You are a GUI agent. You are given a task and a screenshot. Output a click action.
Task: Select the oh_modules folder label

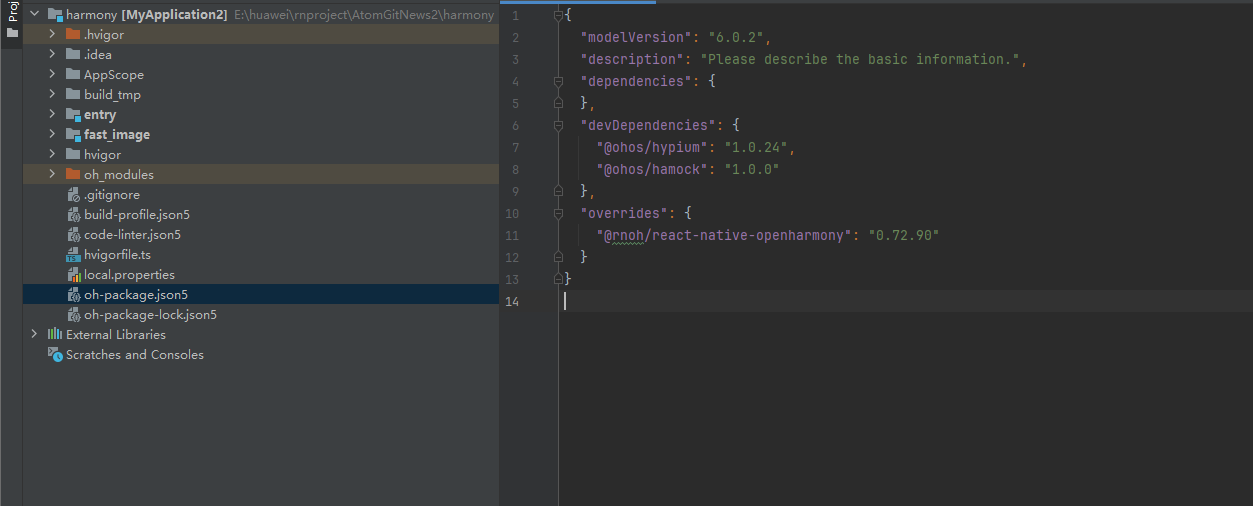click(x=119, y=175)
